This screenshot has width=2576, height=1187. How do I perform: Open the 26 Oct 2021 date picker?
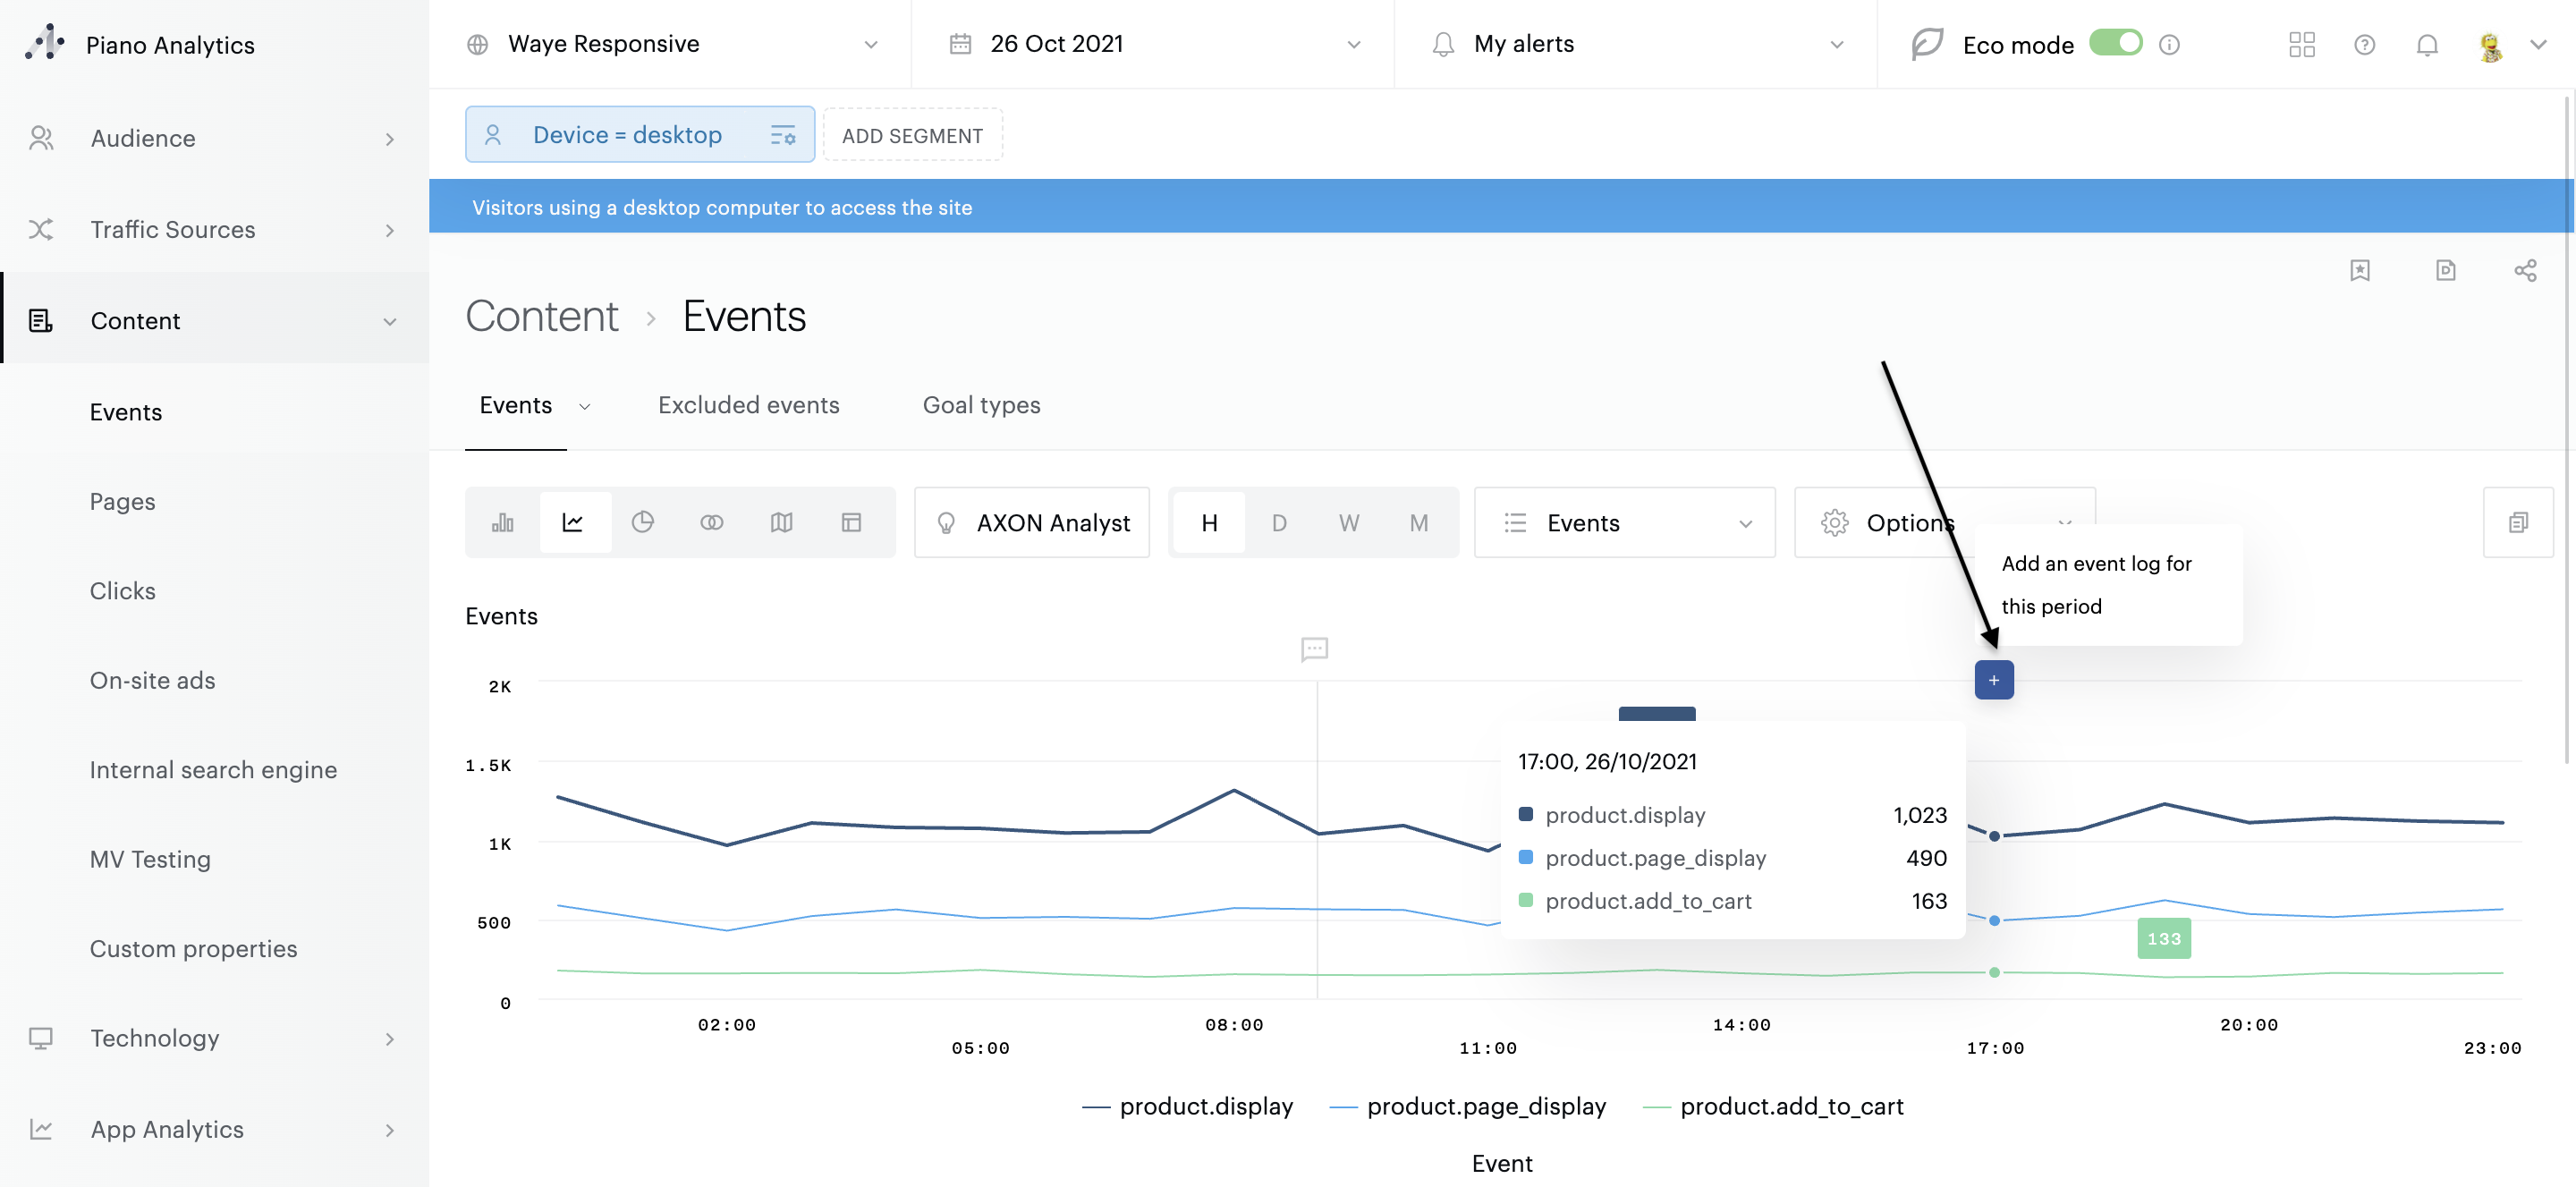point(1154,44)
